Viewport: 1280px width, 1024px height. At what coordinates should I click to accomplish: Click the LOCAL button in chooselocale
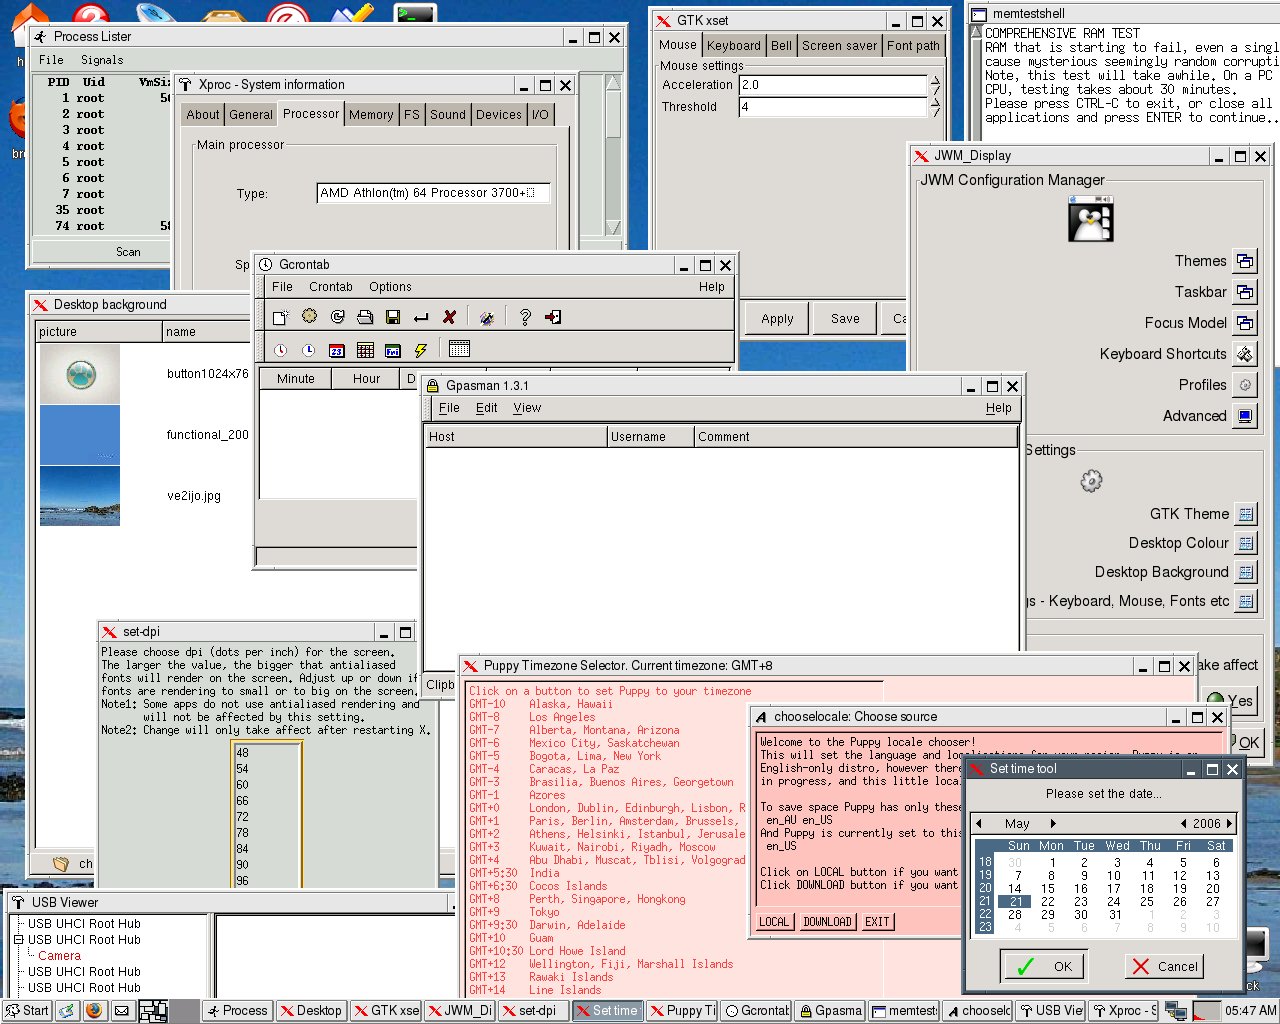pos(774,922)
